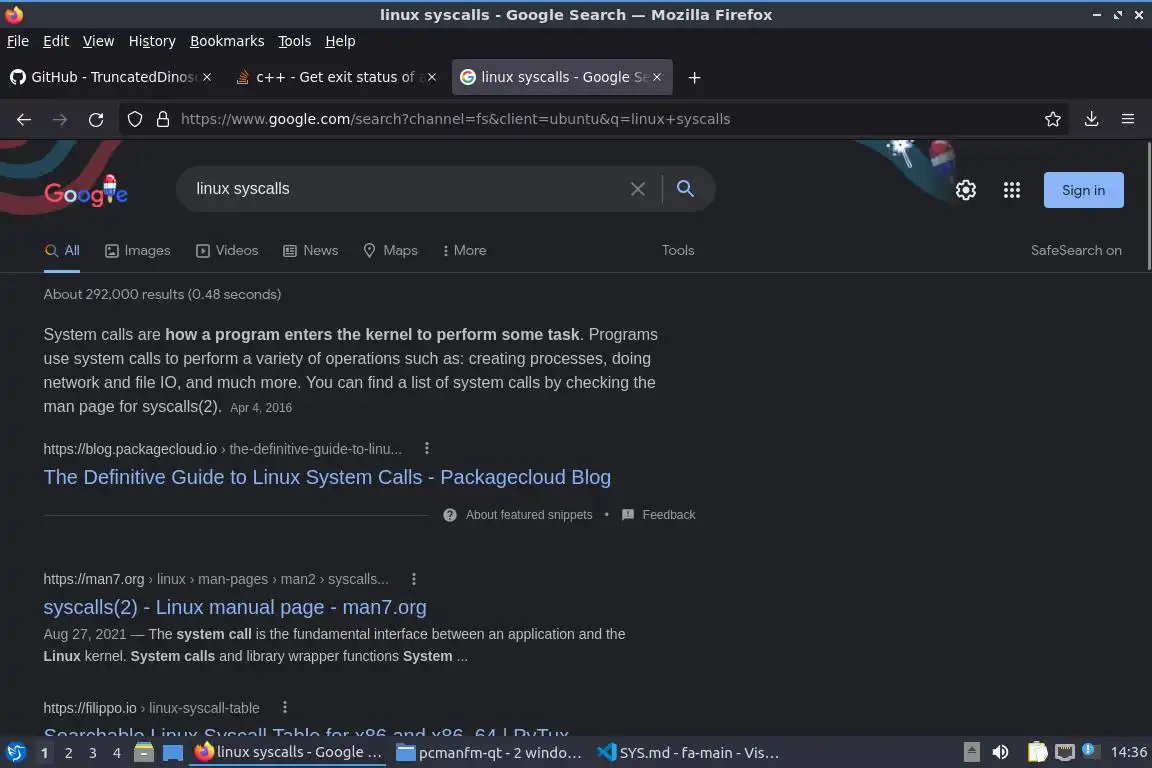Select the Videos search tab
The height and width of the screenshot is (768, 1152).
pyautogui.click(x=228, y=251)
